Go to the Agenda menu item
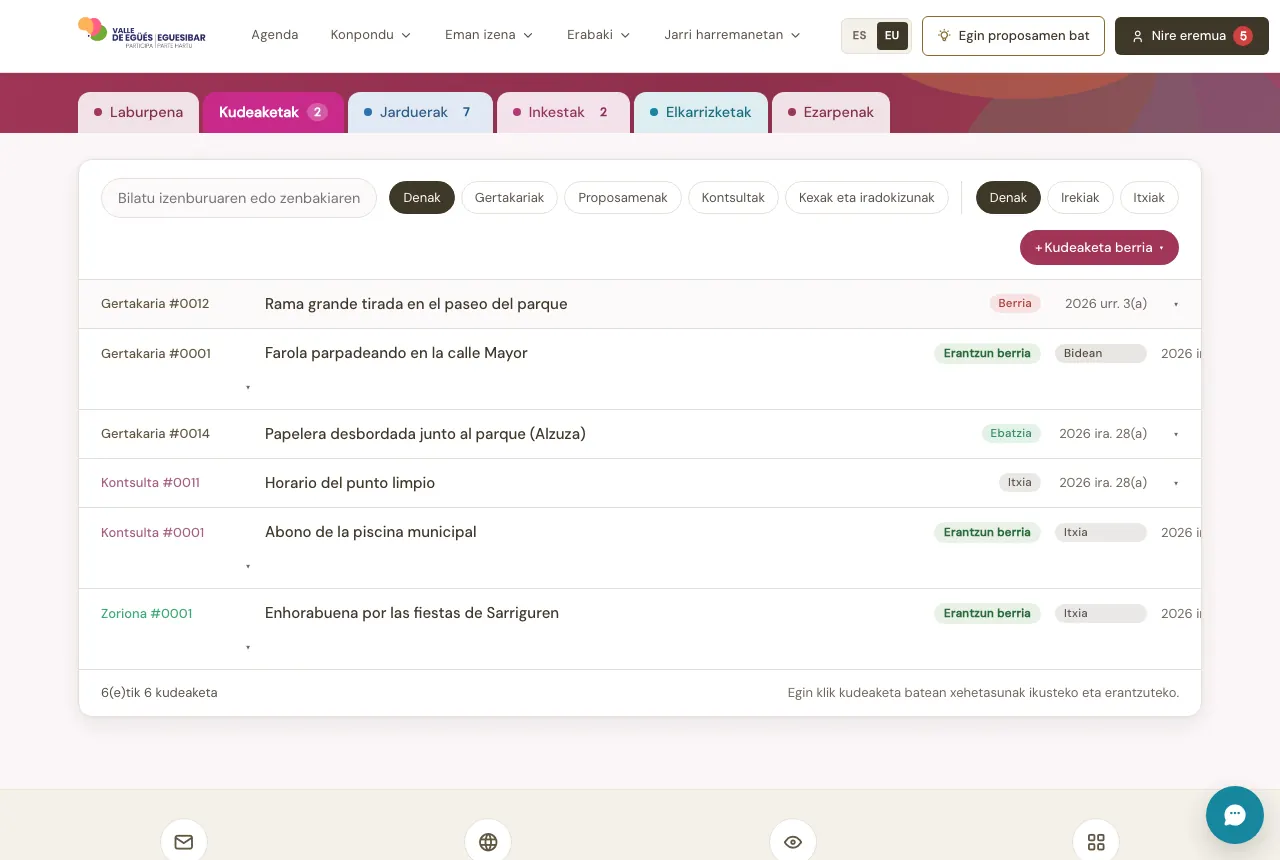 (275, 35)
